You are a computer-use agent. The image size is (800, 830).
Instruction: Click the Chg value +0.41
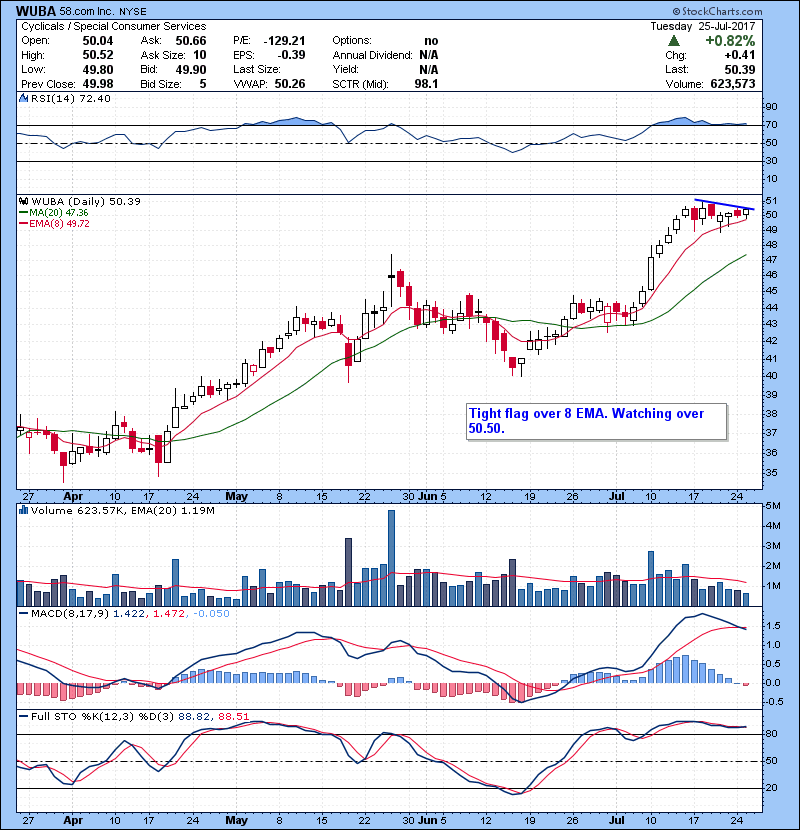[x=740, y=55]
